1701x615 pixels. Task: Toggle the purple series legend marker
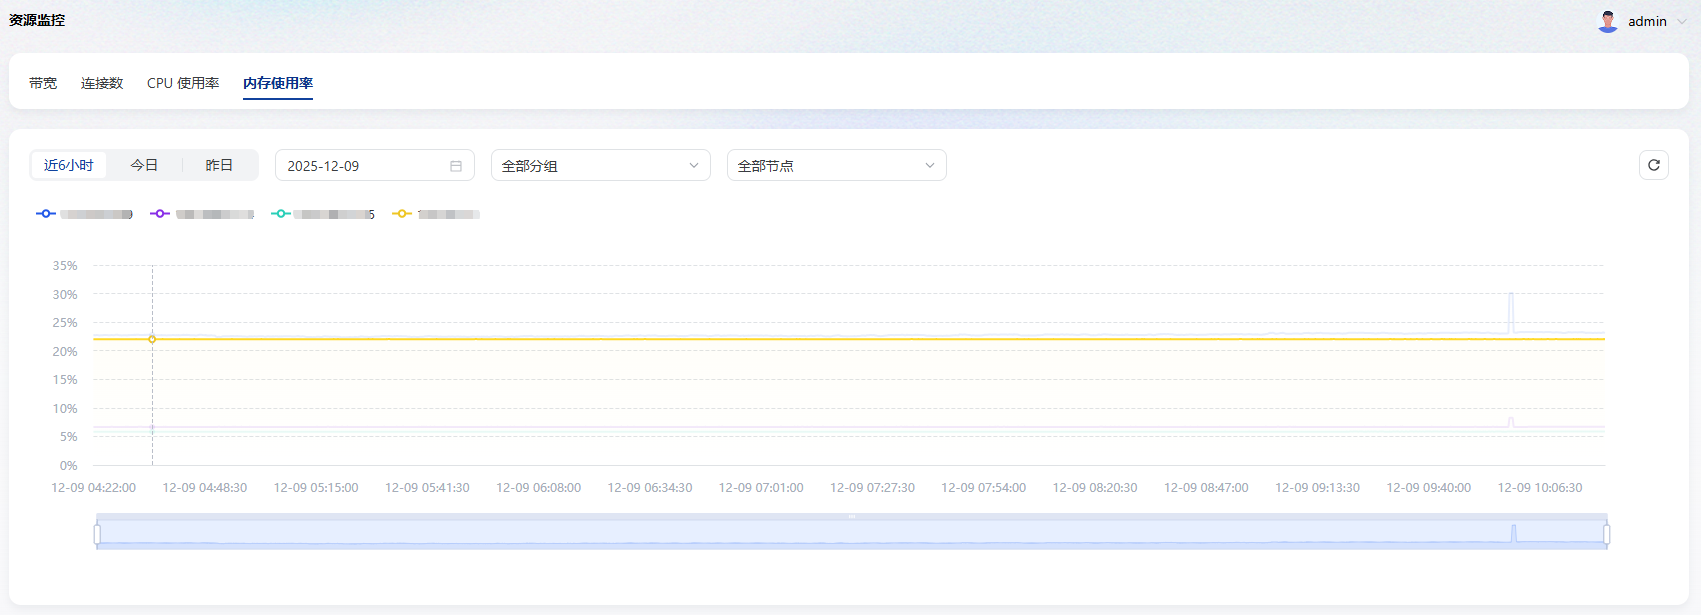(160, 214)
